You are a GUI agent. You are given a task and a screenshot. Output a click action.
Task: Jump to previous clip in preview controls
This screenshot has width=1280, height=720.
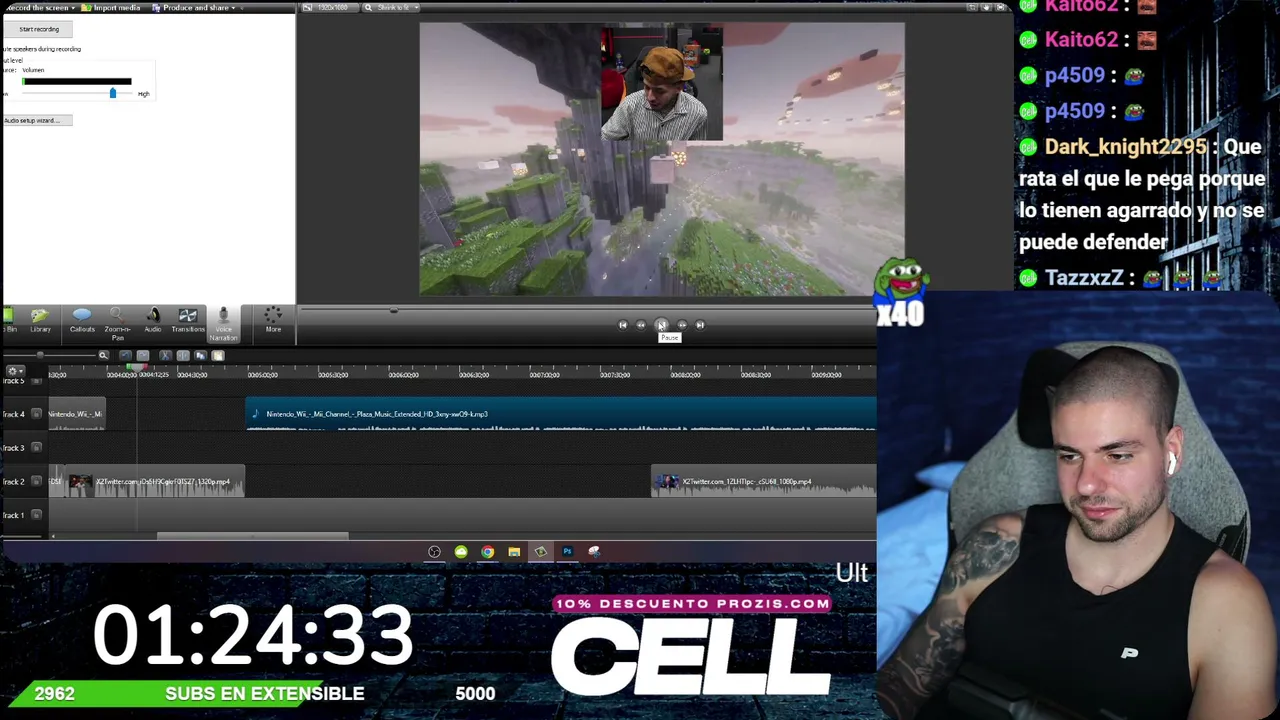tap(622, 325)
